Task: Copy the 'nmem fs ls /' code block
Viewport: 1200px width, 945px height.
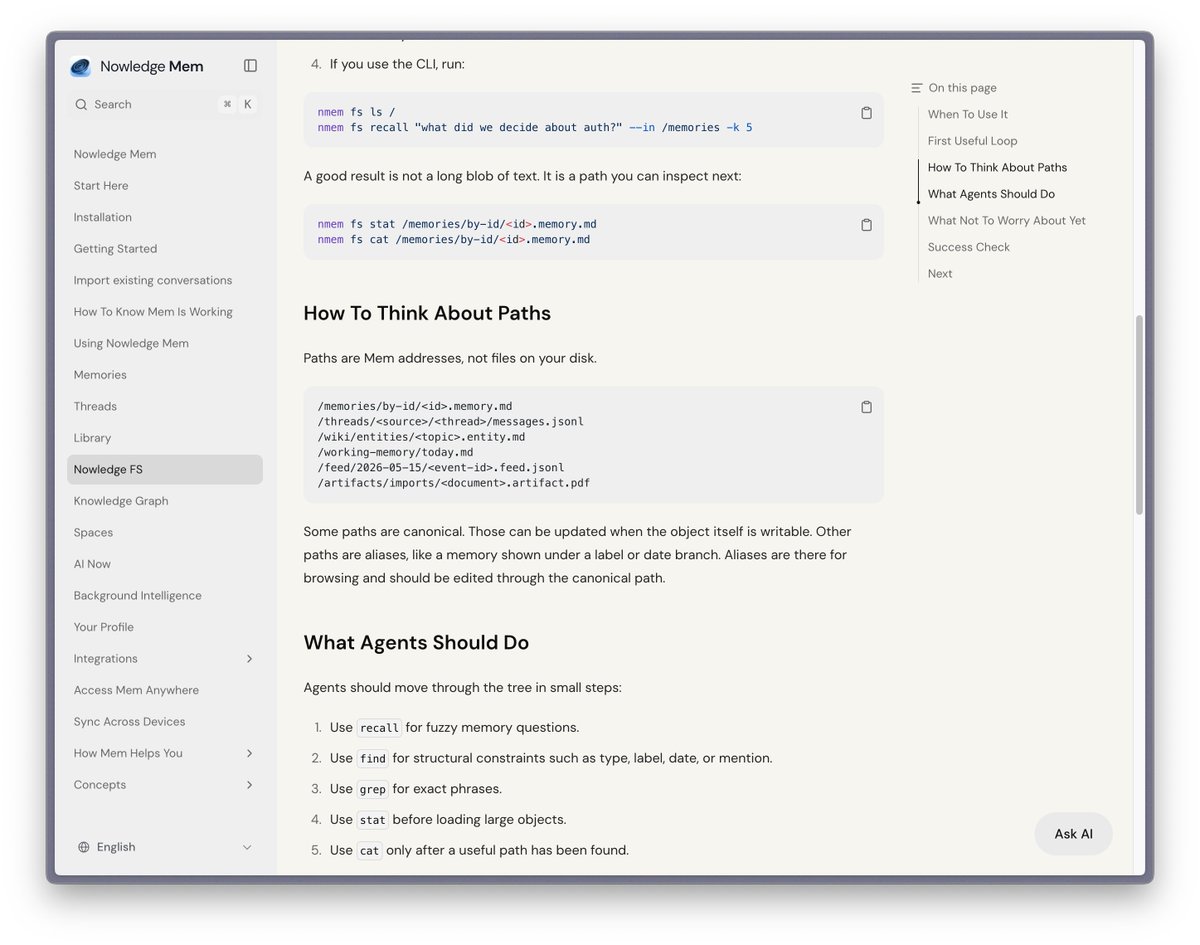Action: tap(866, 113)
